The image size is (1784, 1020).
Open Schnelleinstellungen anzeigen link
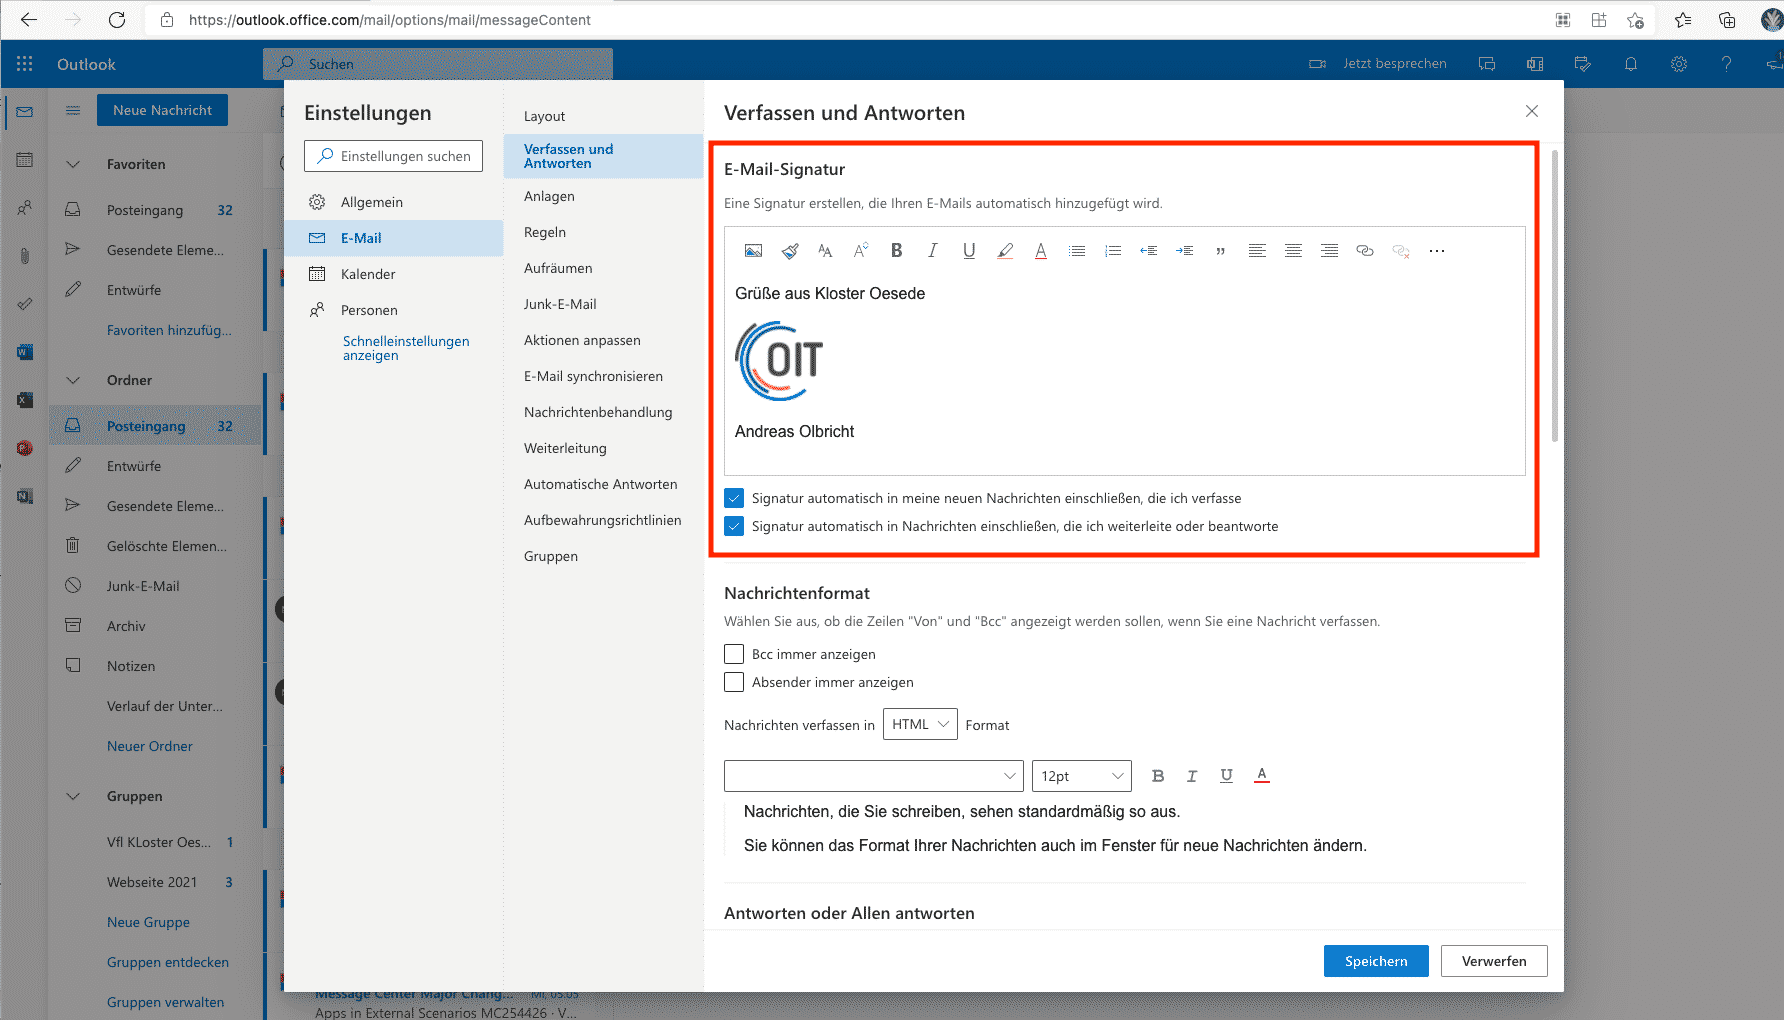(x=406, y=348)
